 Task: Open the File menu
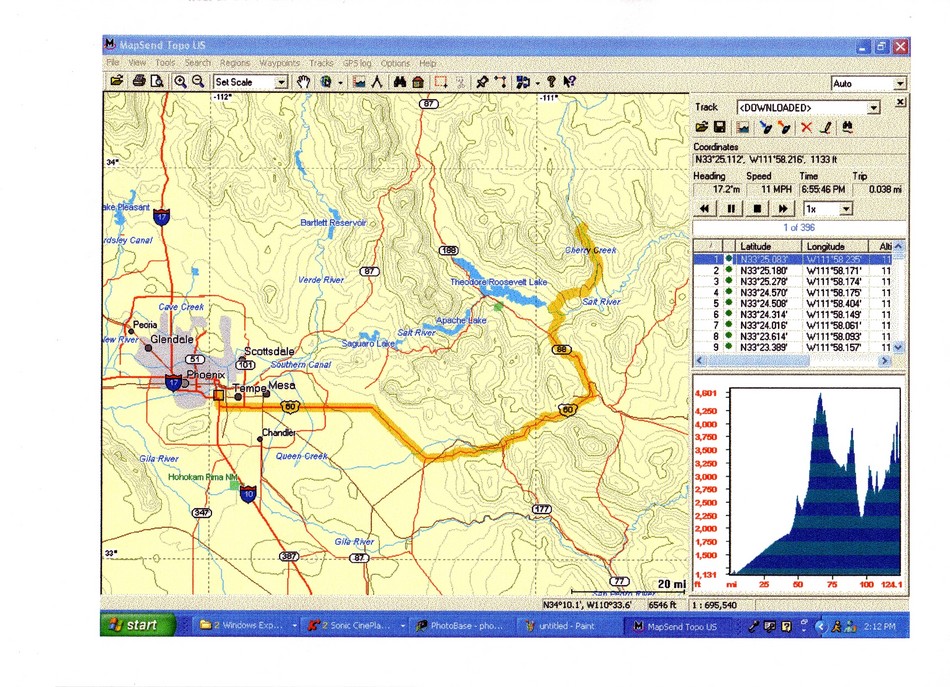[113, 62]
